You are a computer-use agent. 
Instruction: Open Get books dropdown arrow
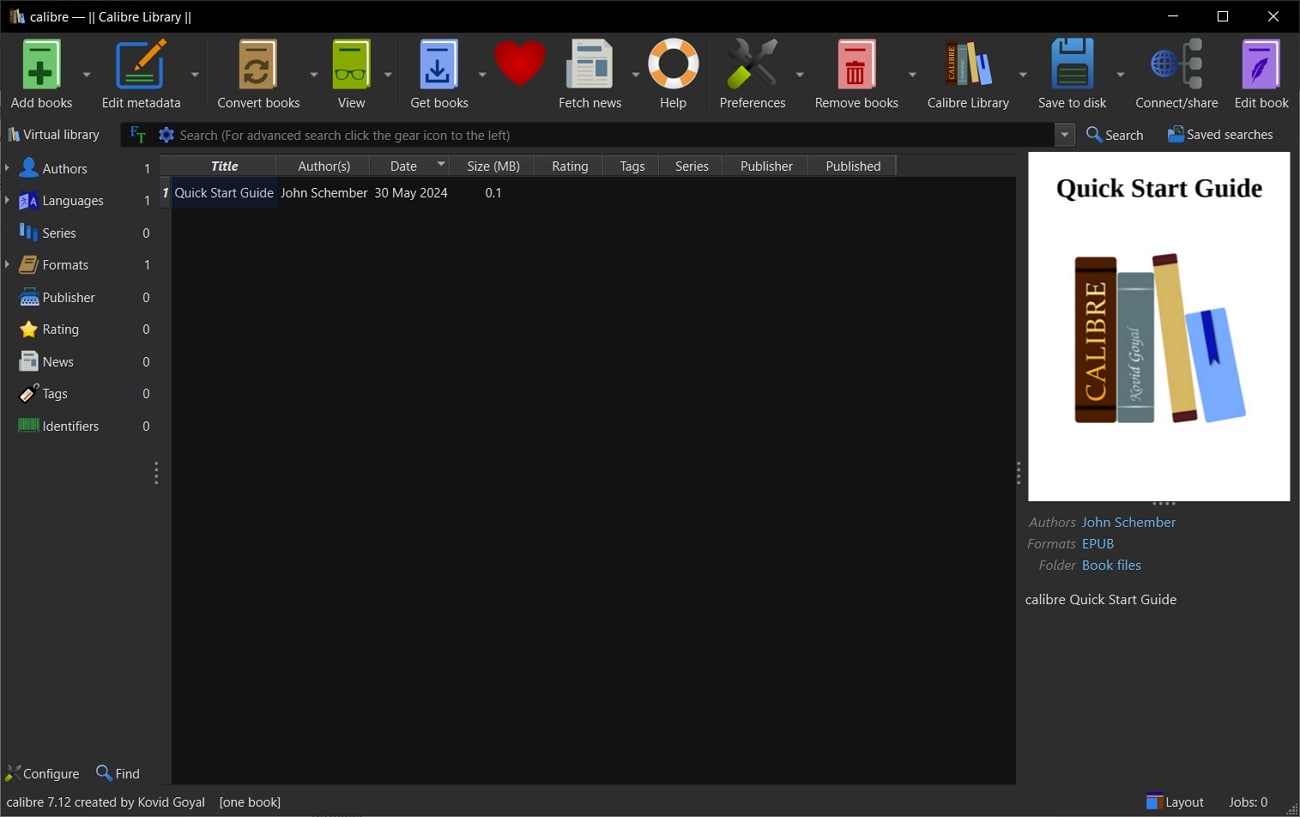[x=482, y=75]
